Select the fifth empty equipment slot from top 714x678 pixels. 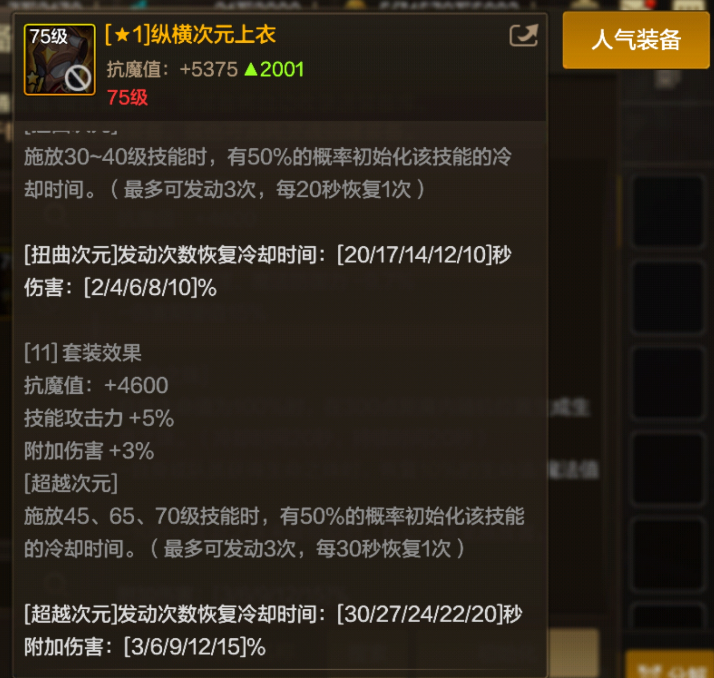click(x=668, y=555)
